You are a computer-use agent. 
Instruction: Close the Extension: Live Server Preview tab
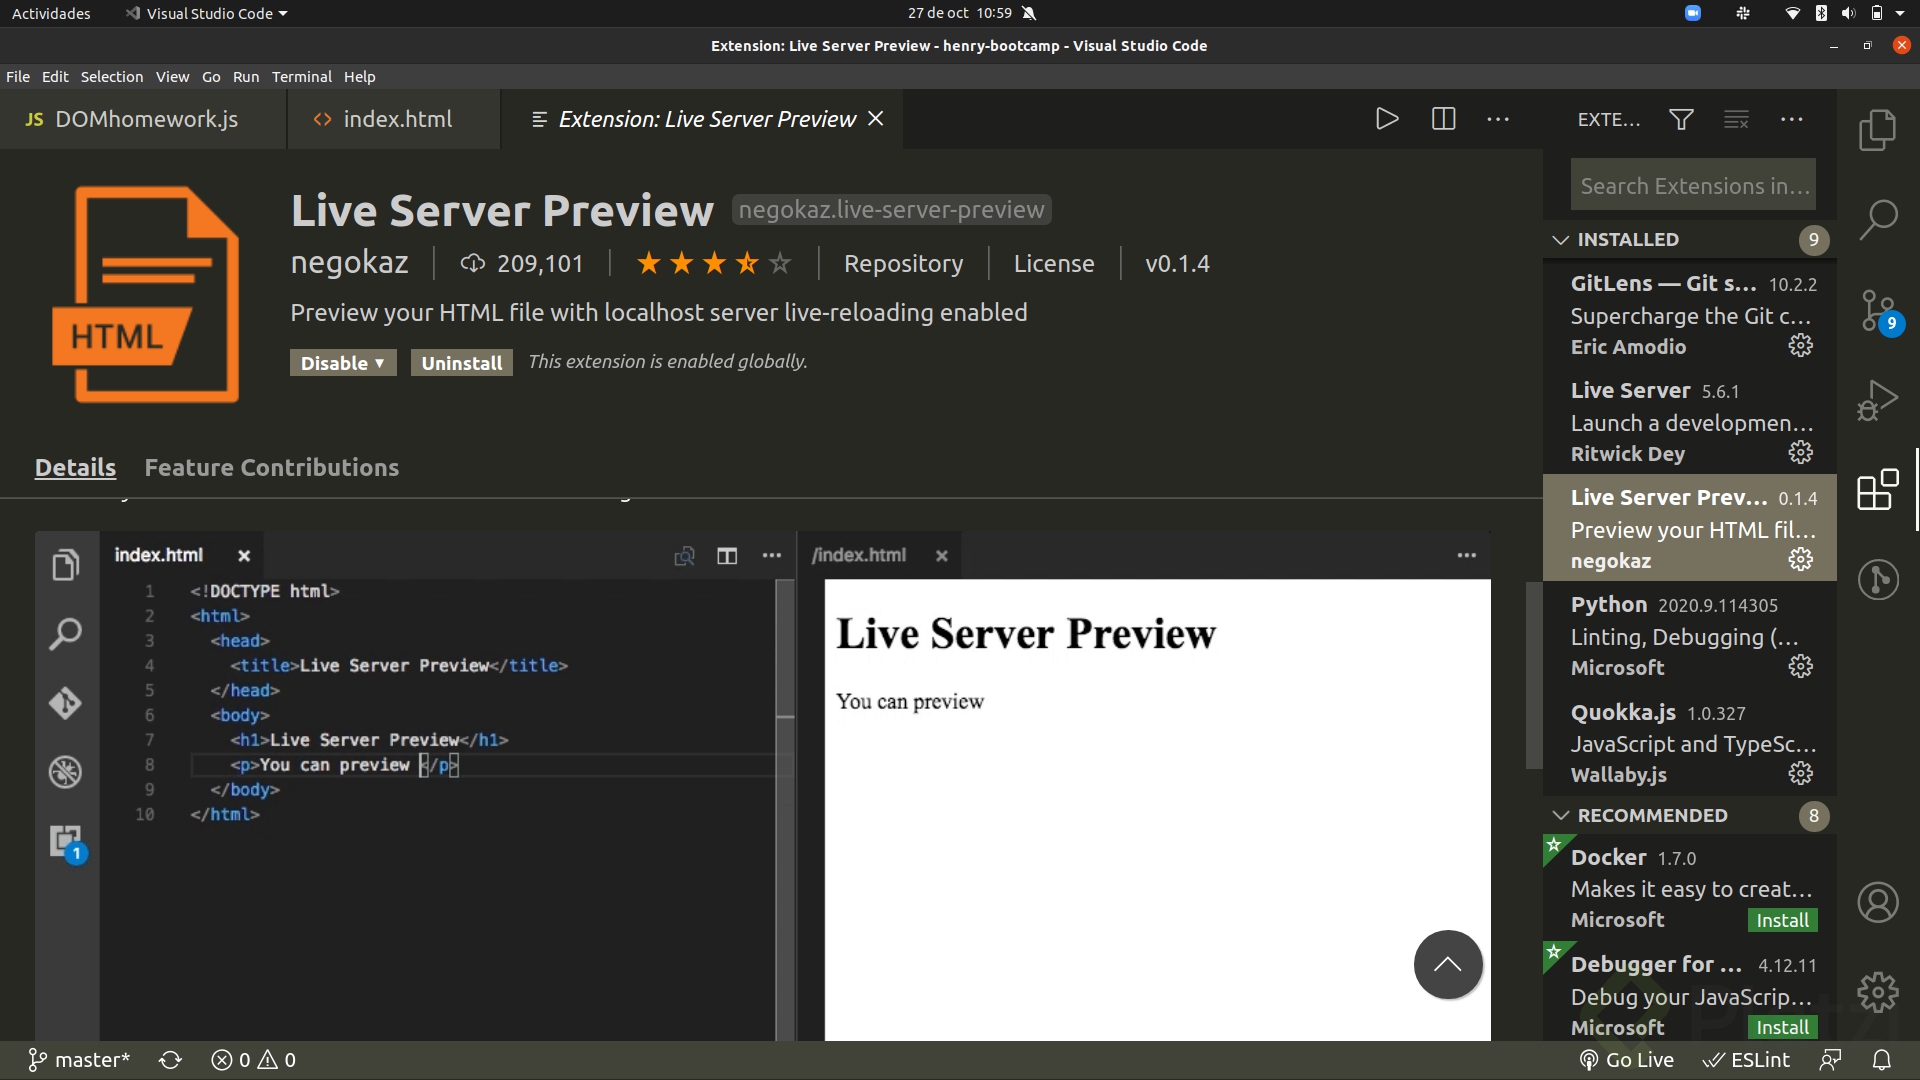tap(876, 119)
